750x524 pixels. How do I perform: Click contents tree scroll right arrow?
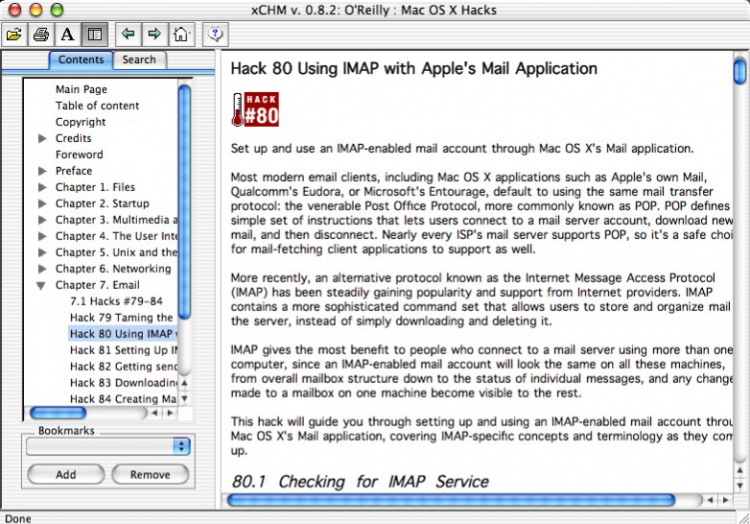point(170,413)
